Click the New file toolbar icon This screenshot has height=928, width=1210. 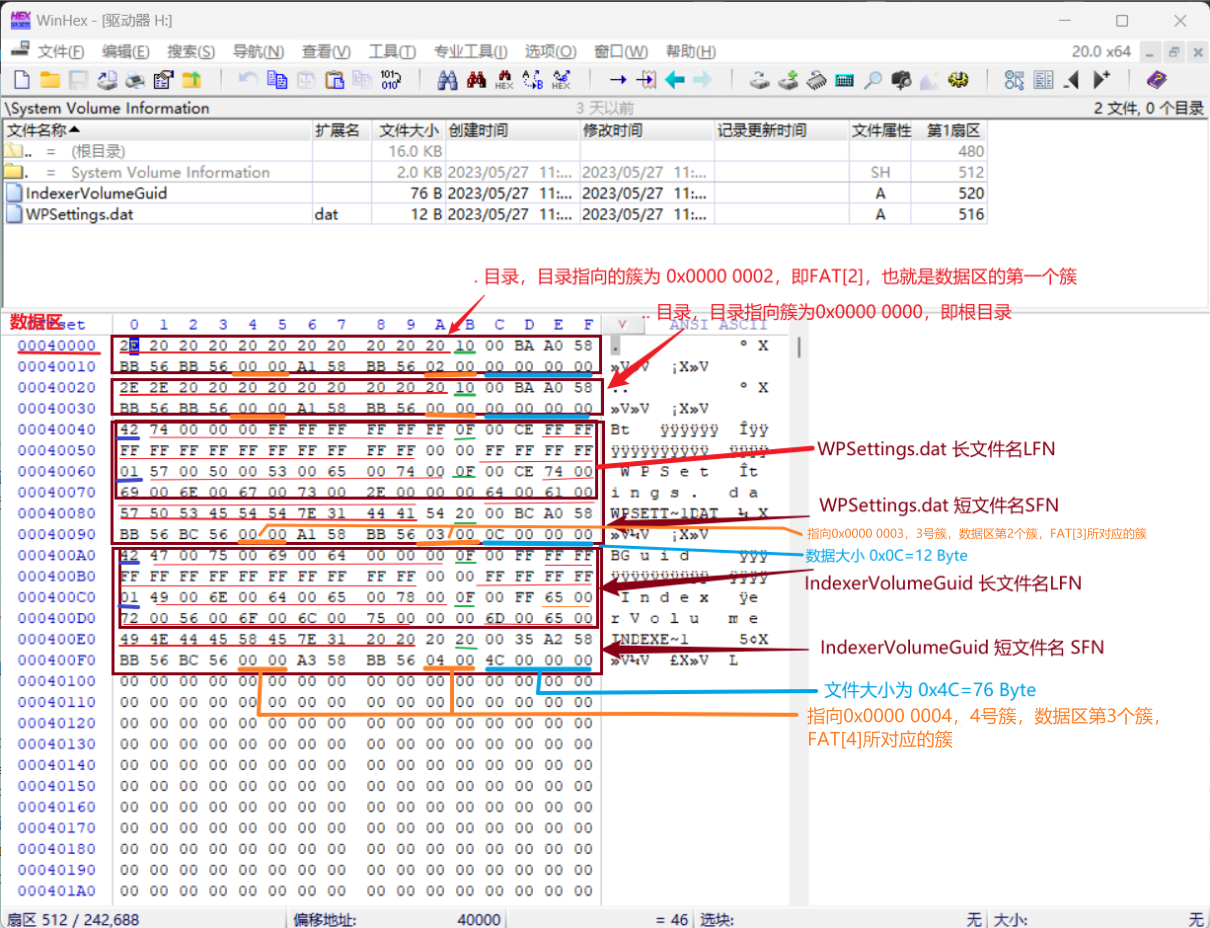pos(20,80)
